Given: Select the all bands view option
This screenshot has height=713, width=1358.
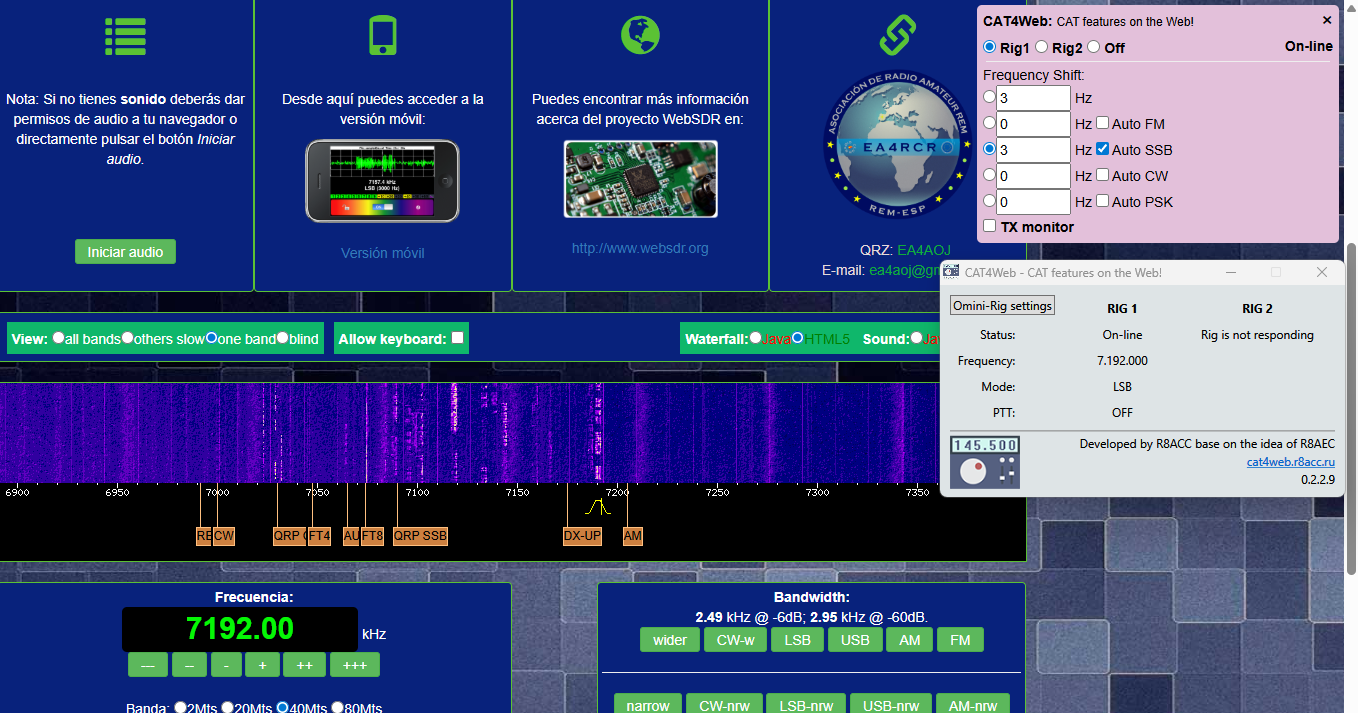Looking at the screenshot, I should click(59, 338).
